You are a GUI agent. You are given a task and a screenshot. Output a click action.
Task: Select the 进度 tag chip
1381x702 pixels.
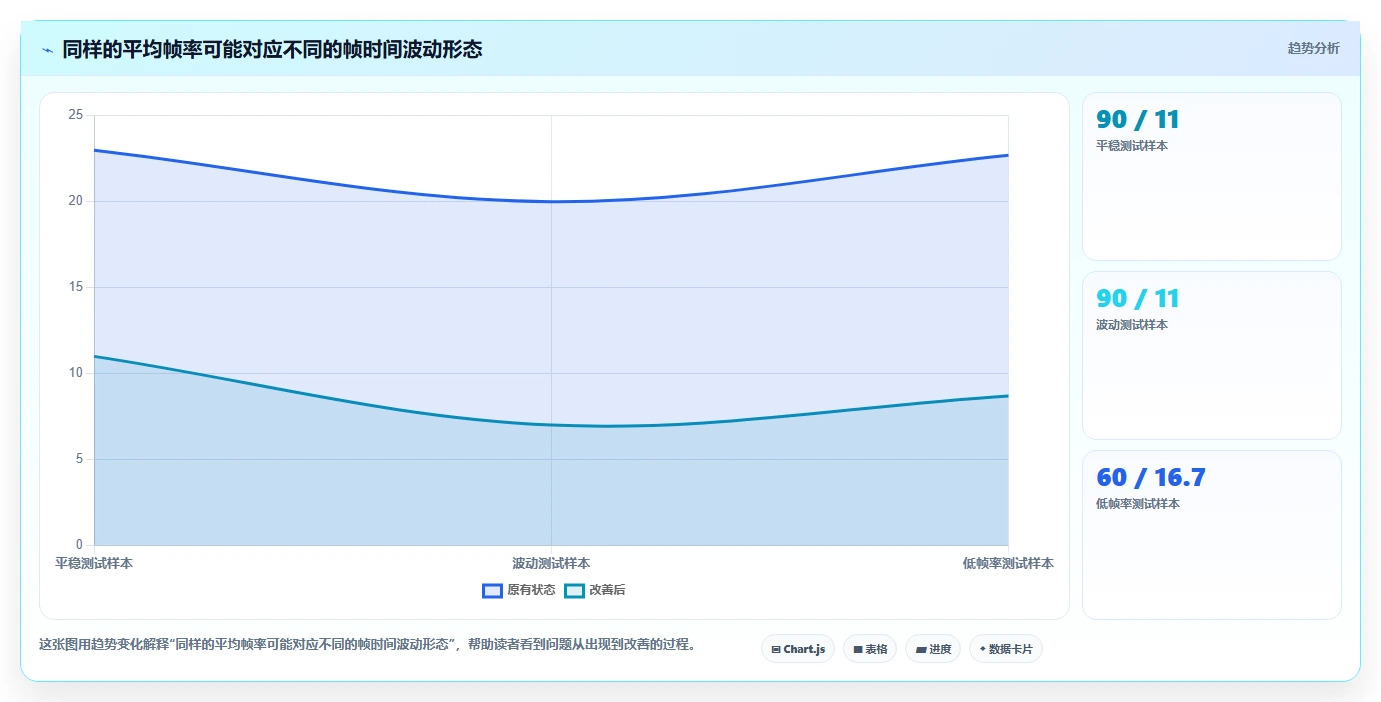click(933, 649)
